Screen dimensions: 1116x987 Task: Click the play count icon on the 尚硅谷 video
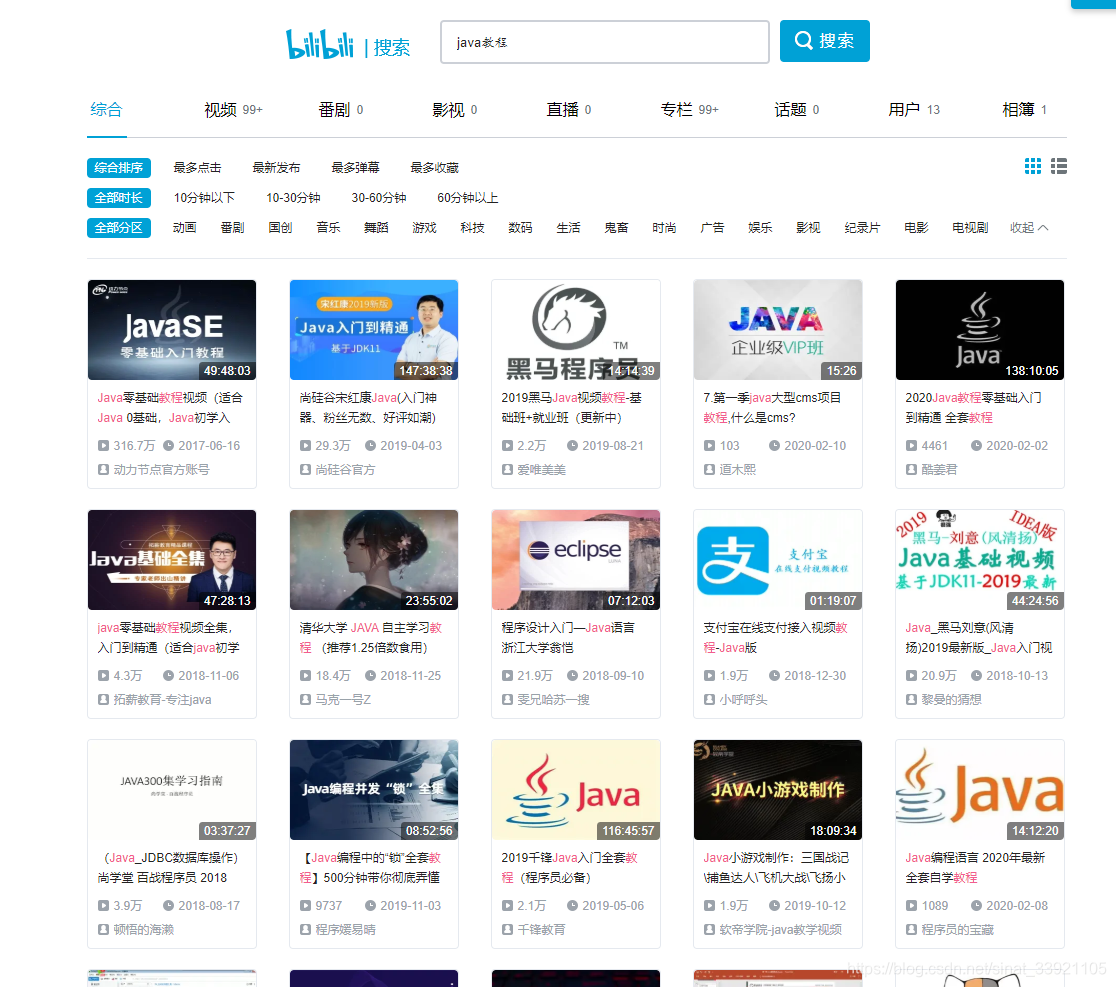pyautogui.click(x=305, y=445)
